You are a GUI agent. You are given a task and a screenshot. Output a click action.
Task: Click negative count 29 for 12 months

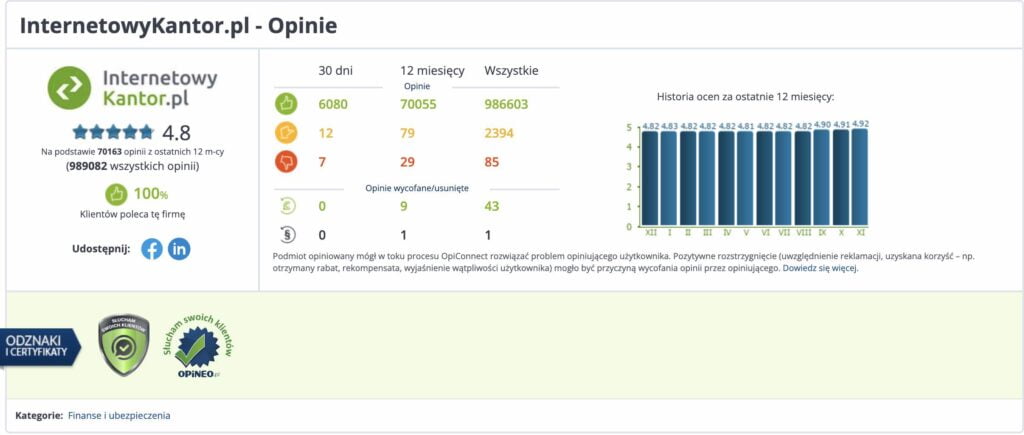[x=408, y=162]
